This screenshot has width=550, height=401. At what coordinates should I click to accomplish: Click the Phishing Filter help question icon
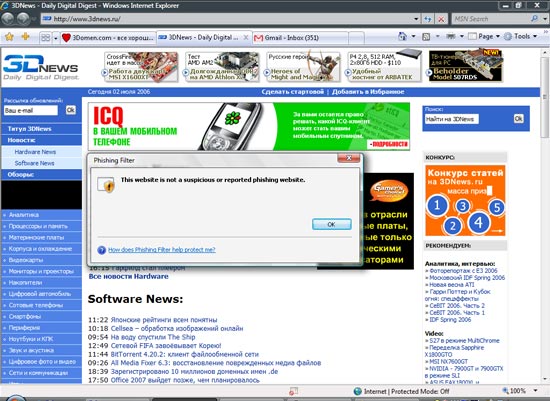tap(101, 250)
